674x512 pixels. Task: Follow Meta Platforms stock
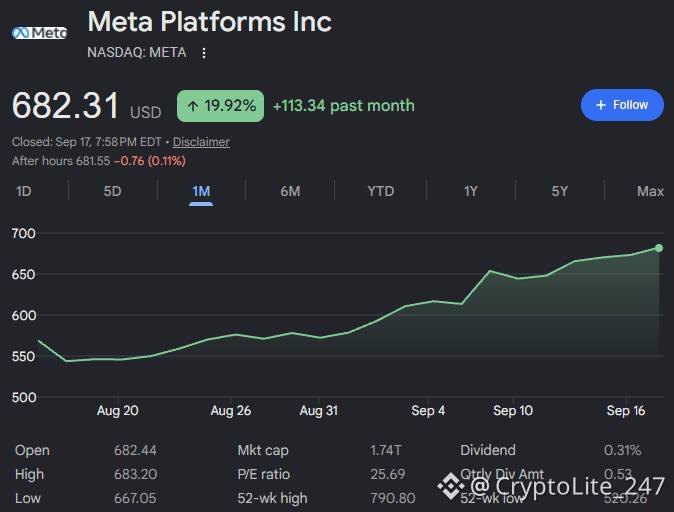pos(622,105)
